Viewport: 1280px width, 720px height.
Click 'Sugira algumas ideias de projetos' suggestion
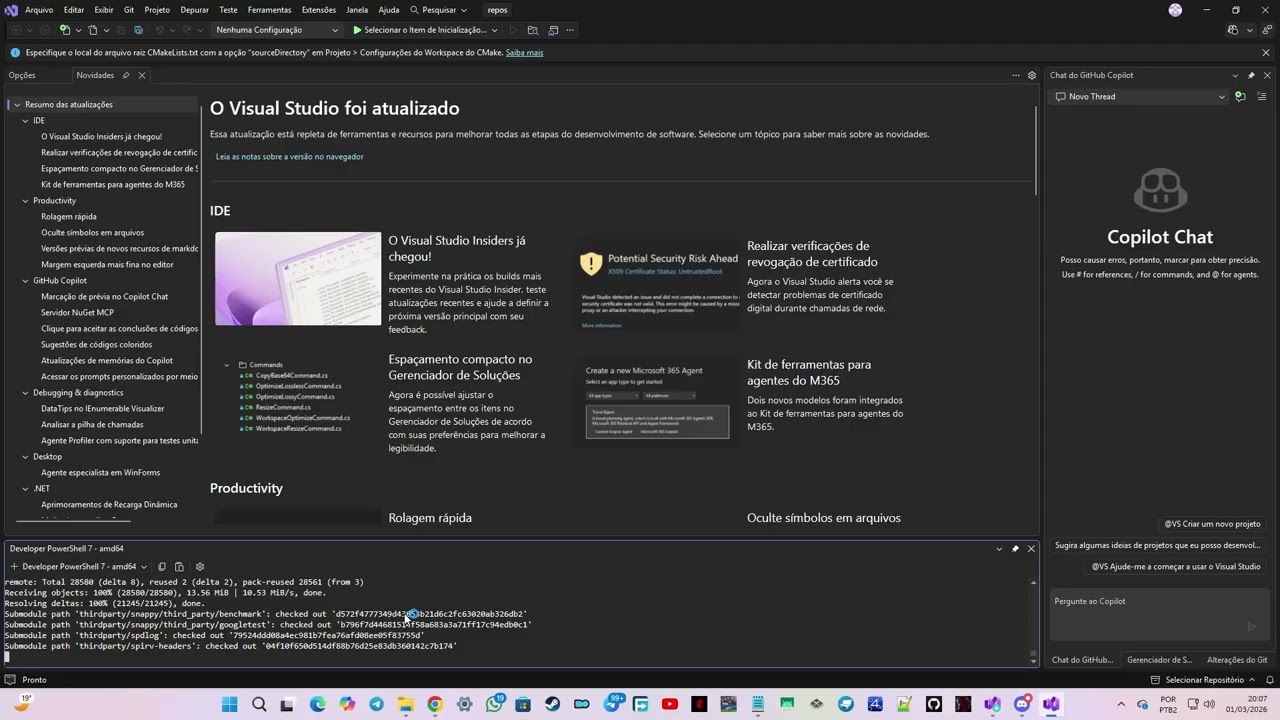pyautogui.click(x=1158, y=545)
